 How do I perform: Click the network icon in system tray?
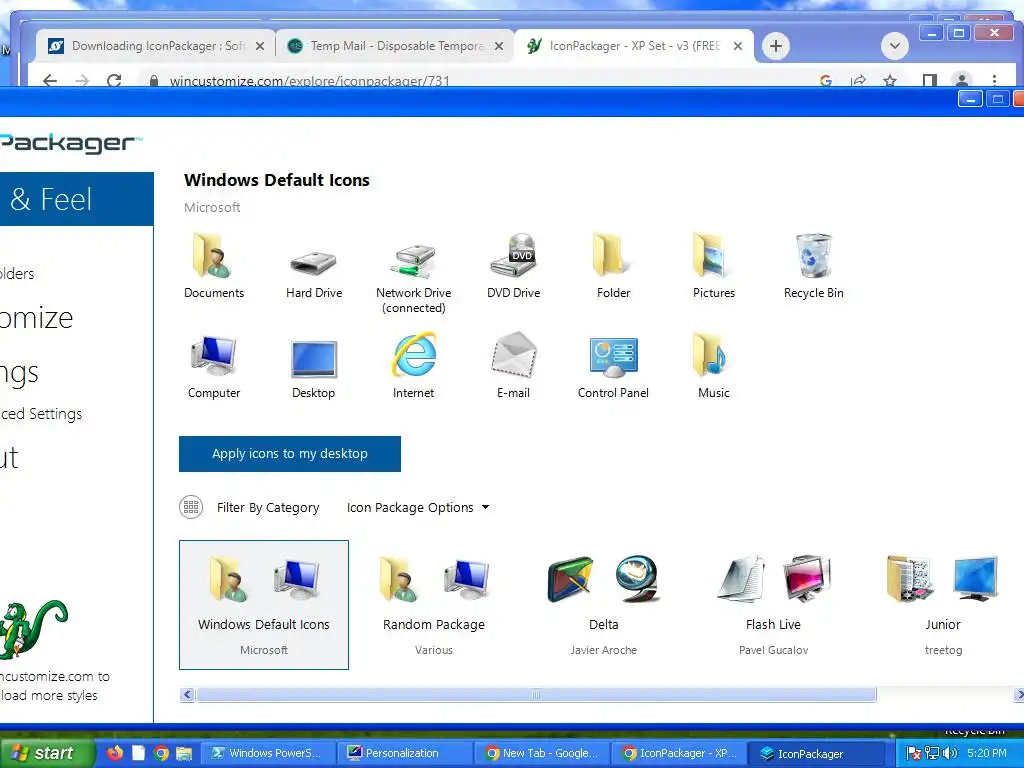932,753
